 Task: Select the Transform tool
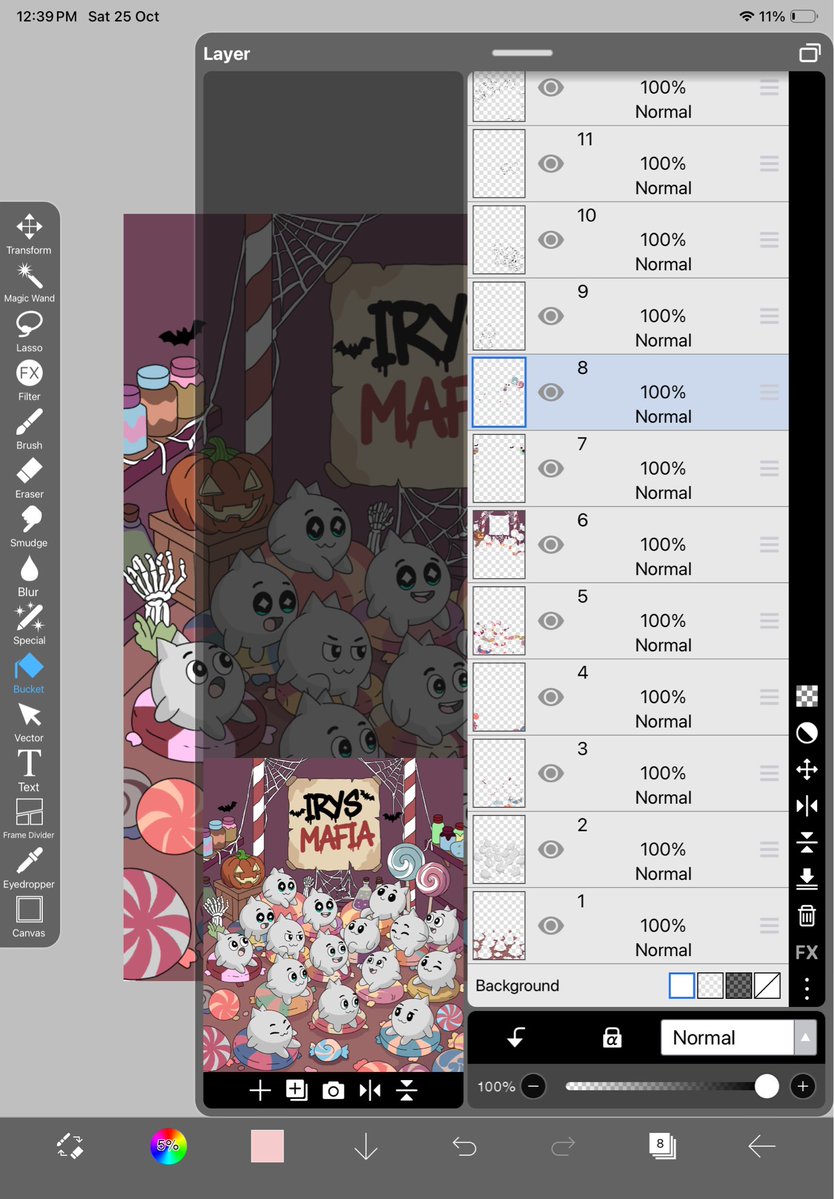click(29, 233)
